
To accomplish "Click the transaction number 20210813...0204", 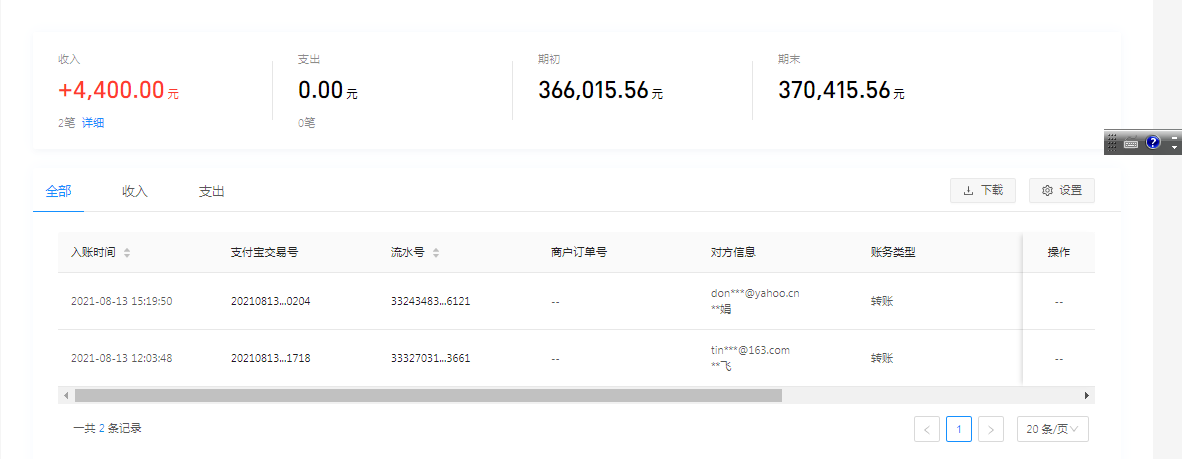I will coord(270,301).
